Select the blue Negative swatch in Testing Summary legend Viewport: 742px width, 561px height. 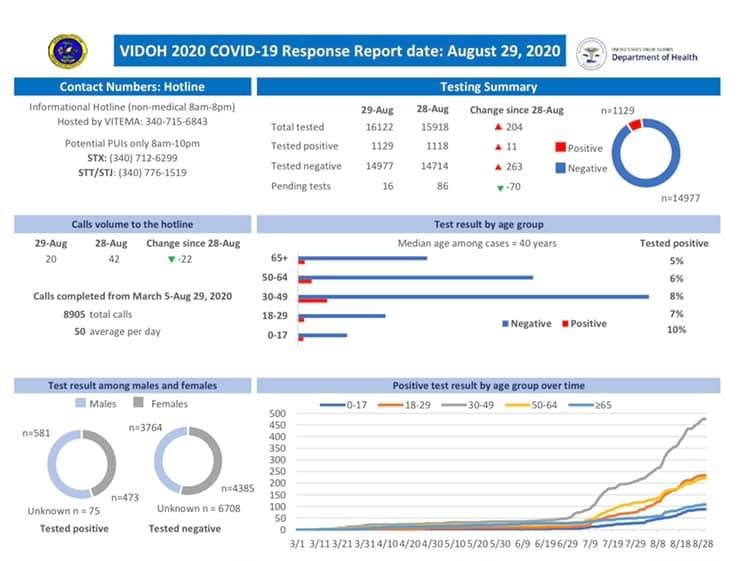point(560,168)
